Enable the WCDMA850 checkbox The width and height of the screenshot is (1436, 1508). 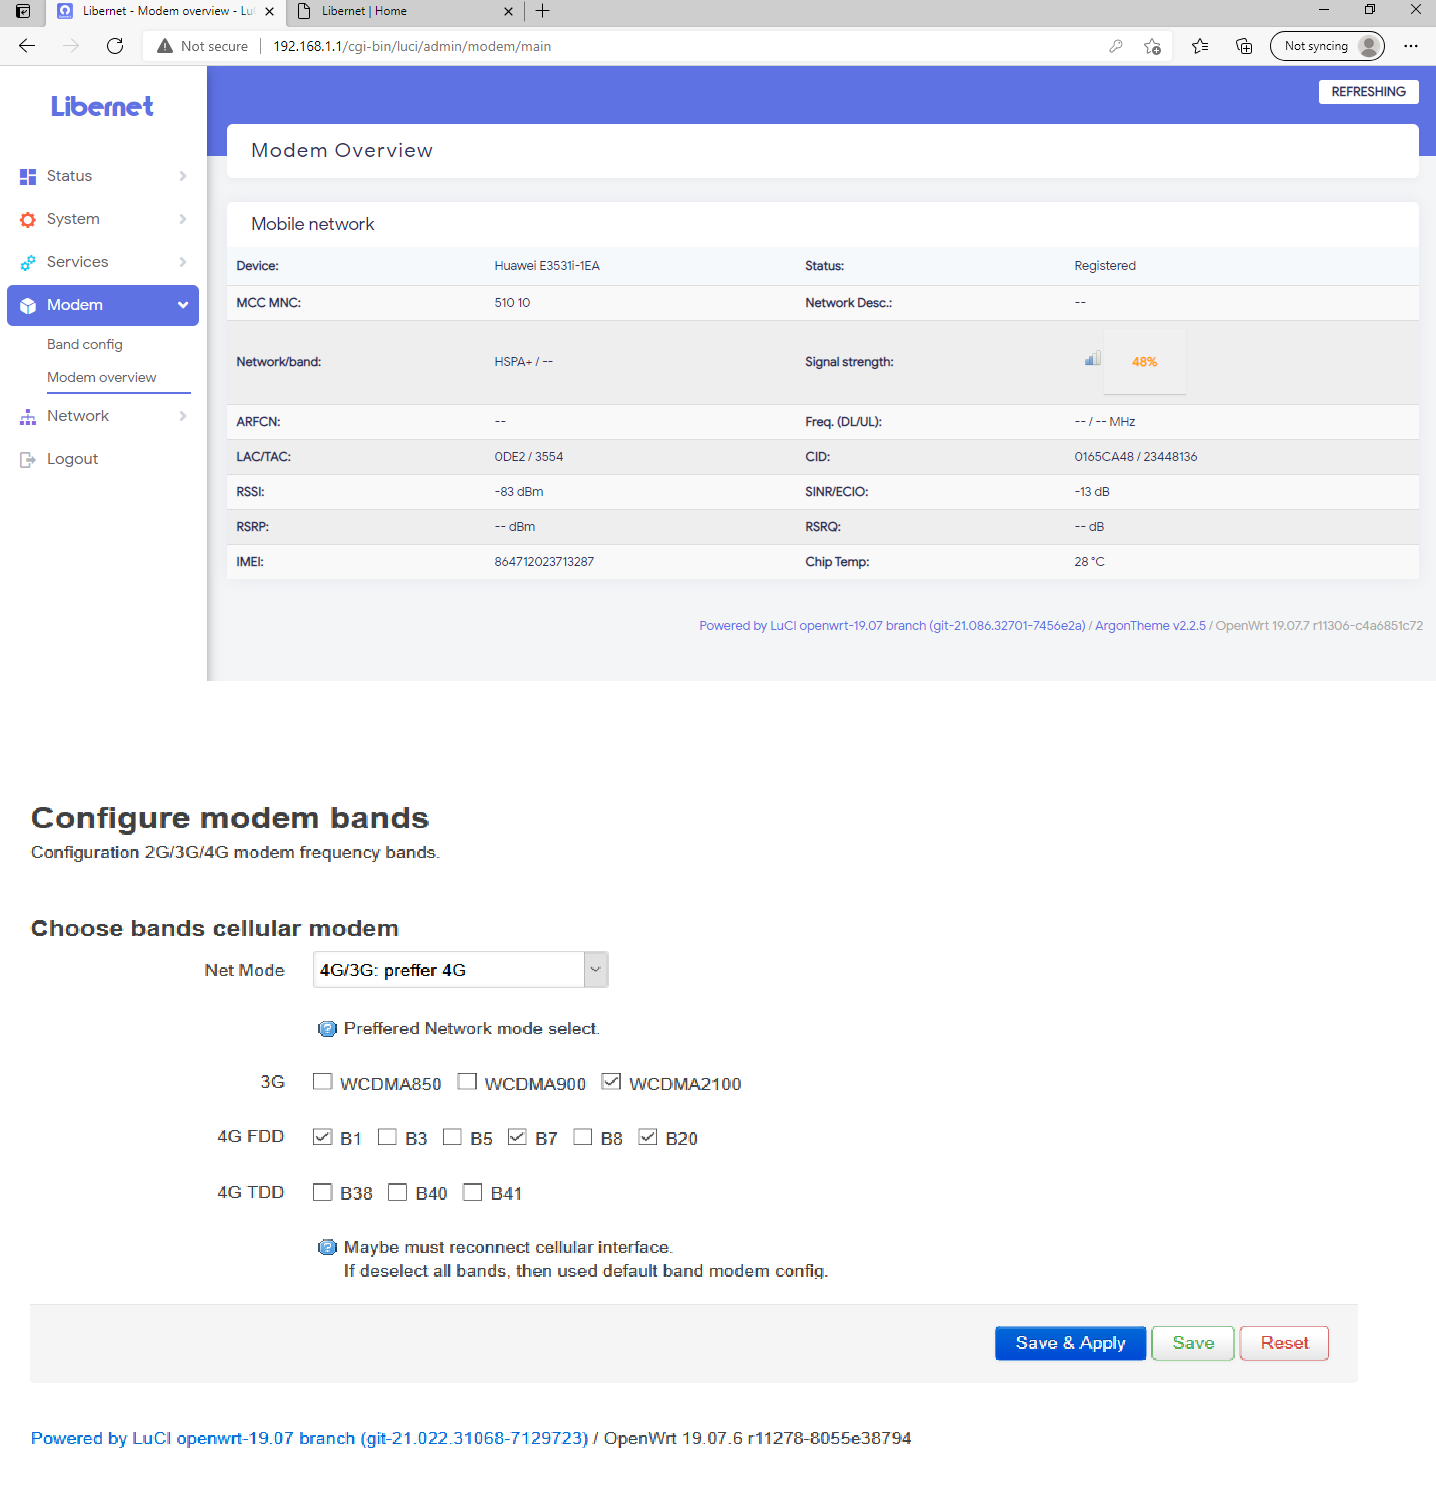point(322,1082)
